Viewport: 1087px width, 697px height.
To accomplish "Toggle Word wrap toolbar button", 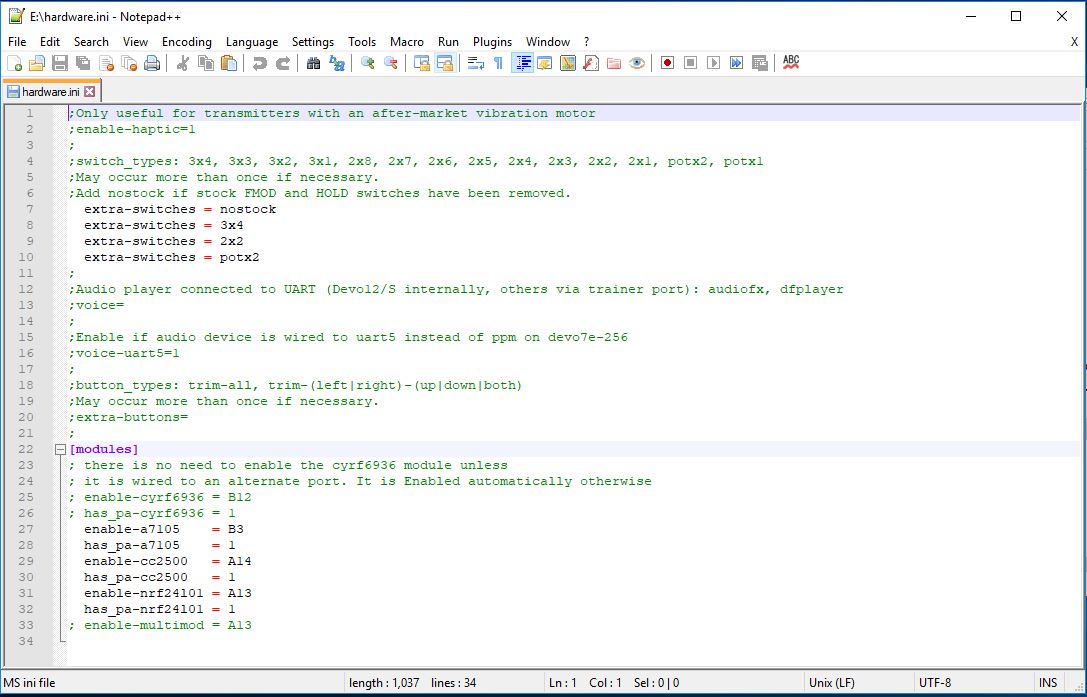I will 475,63.
